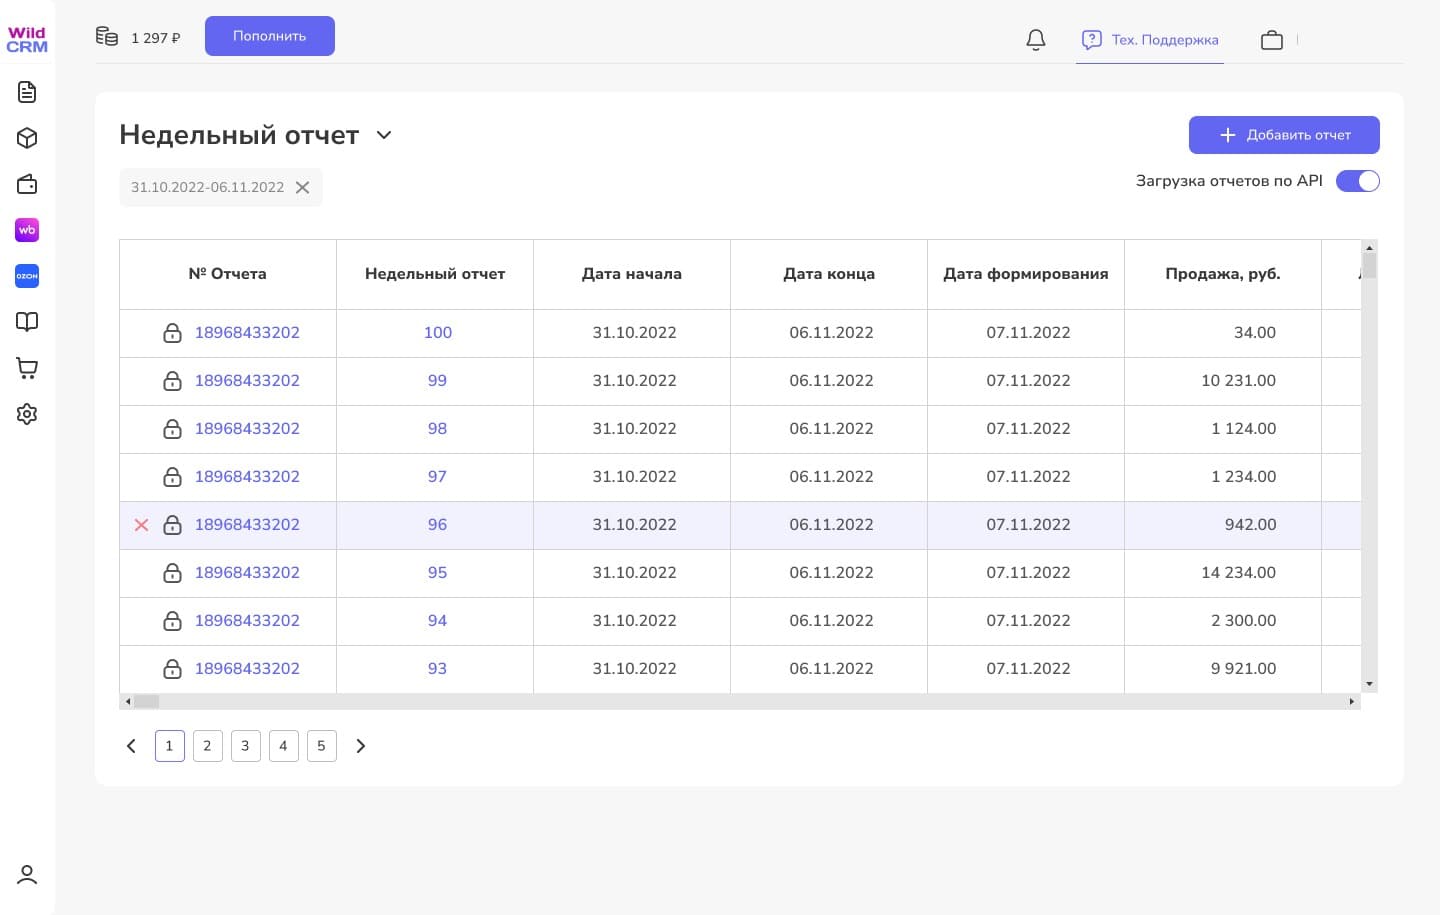The width and height of the screenshot is (1440, 915).
Task: Click the horizontal table scrollbar thumb
Action: pos(147,702)
